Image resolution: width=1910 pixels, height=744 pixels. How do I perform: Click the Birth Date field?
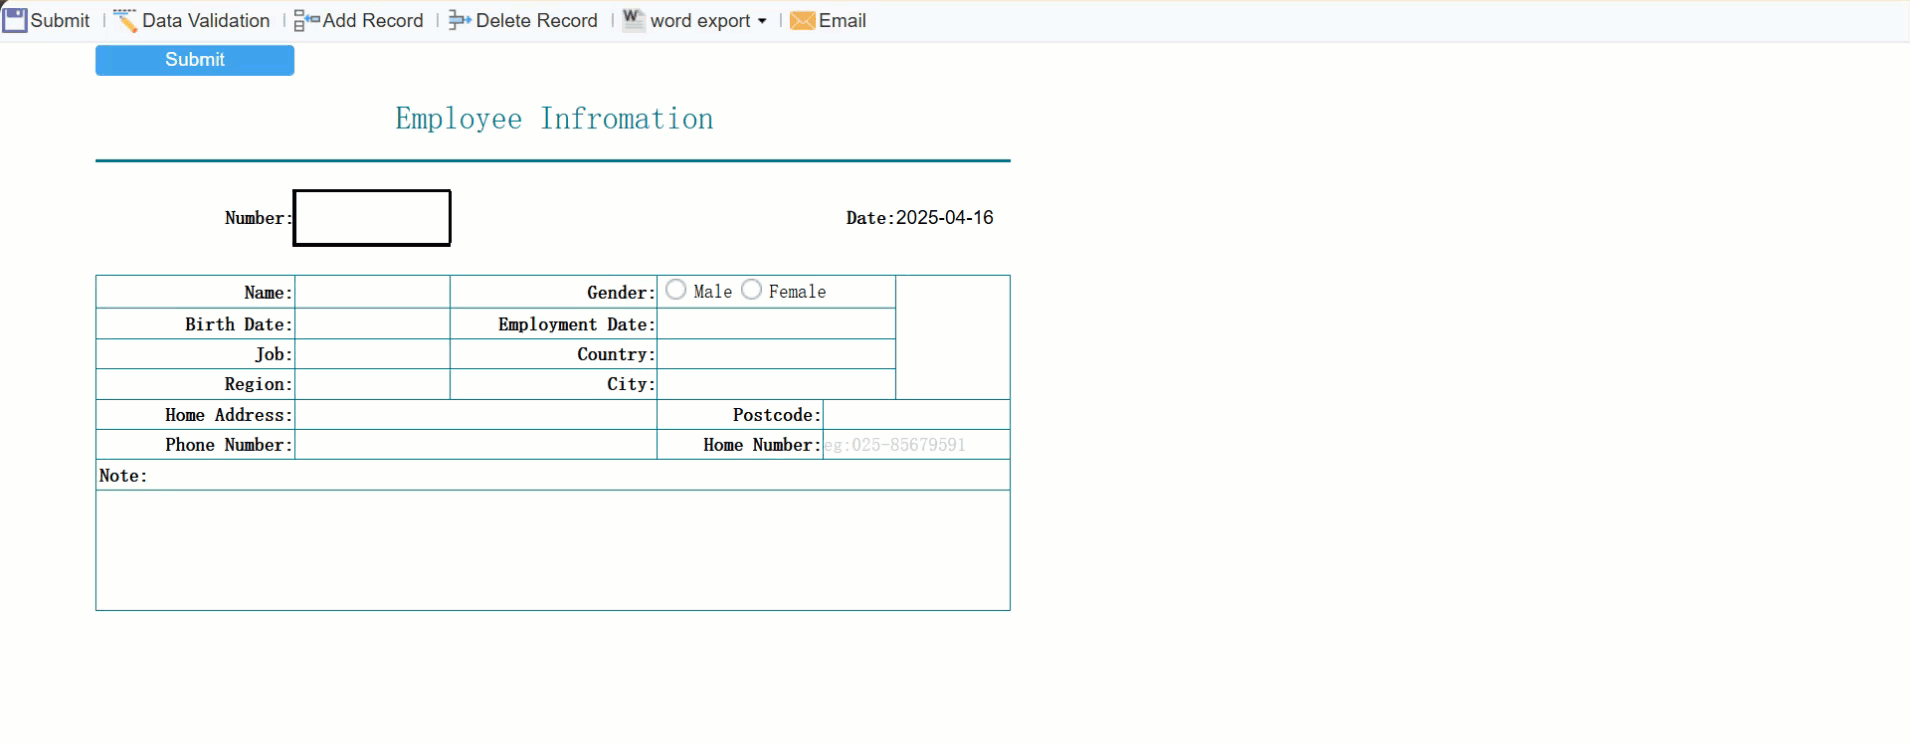tap(373, 324)
